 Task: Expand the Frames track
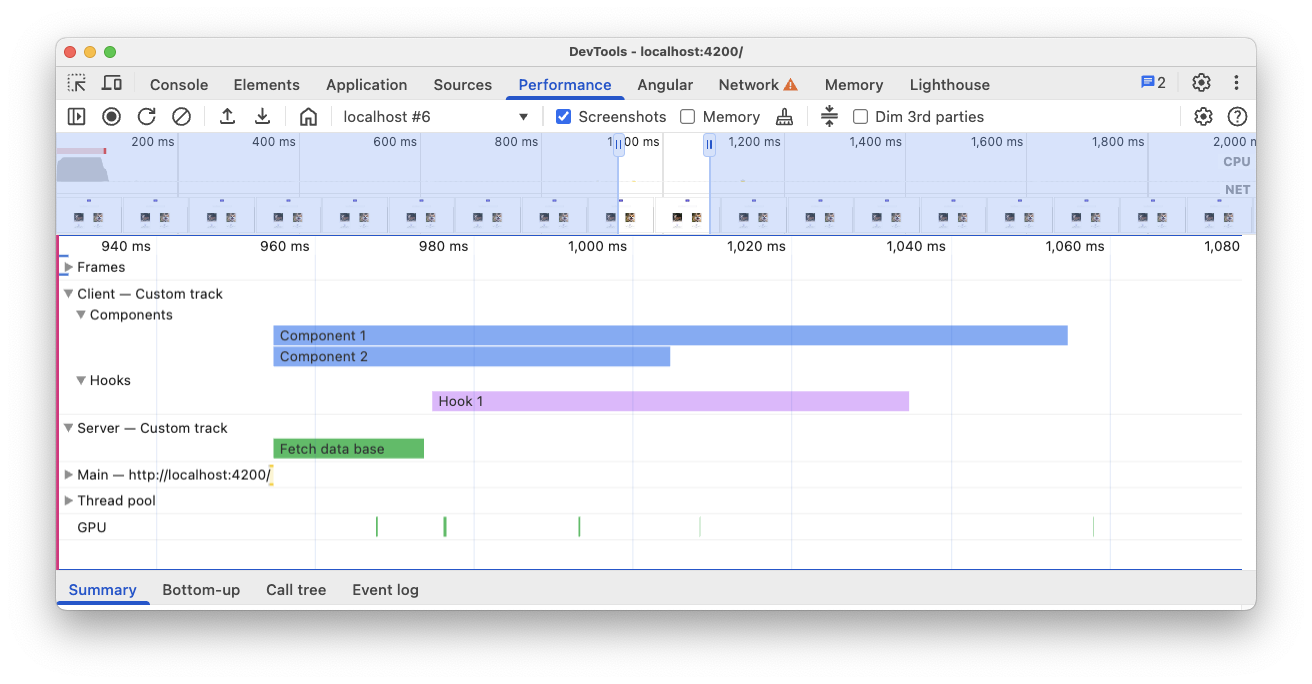tap(69, 267)
